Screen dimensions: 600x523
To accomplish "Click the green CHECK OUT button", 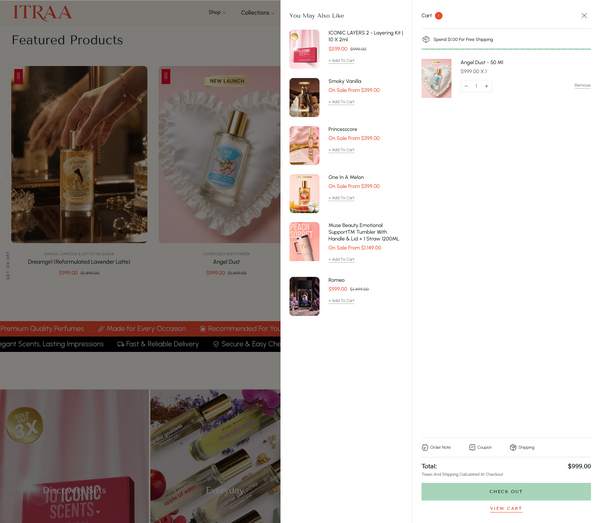I will pyautogui.click(x=506, y=492).
